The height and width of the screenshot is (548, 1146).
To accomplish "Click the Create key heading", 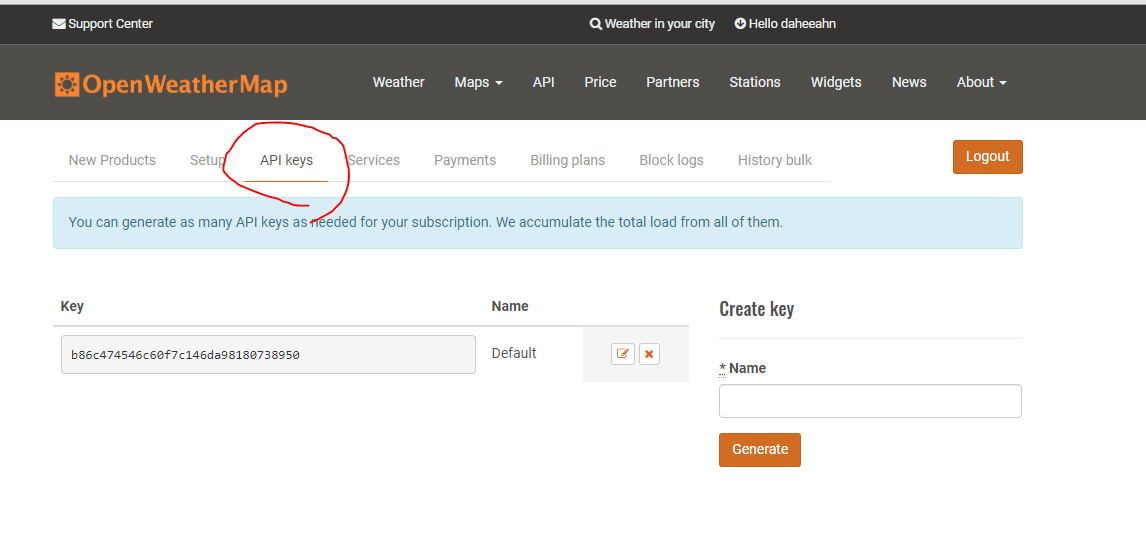I will click(756, 309).
